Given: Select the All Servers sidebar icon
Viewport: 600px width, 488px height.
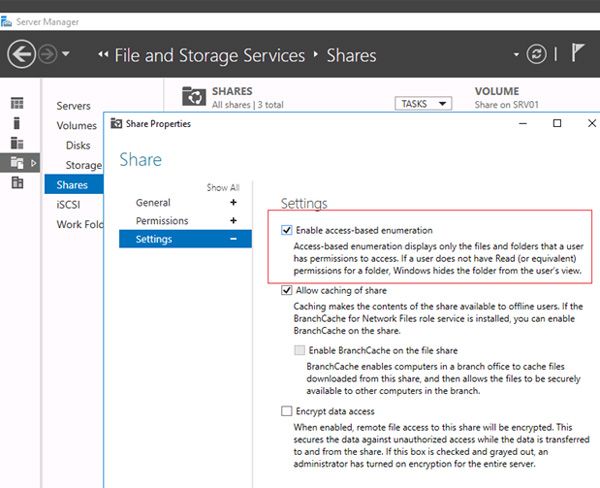Looking at the screenshot, I should pos(17,143).
